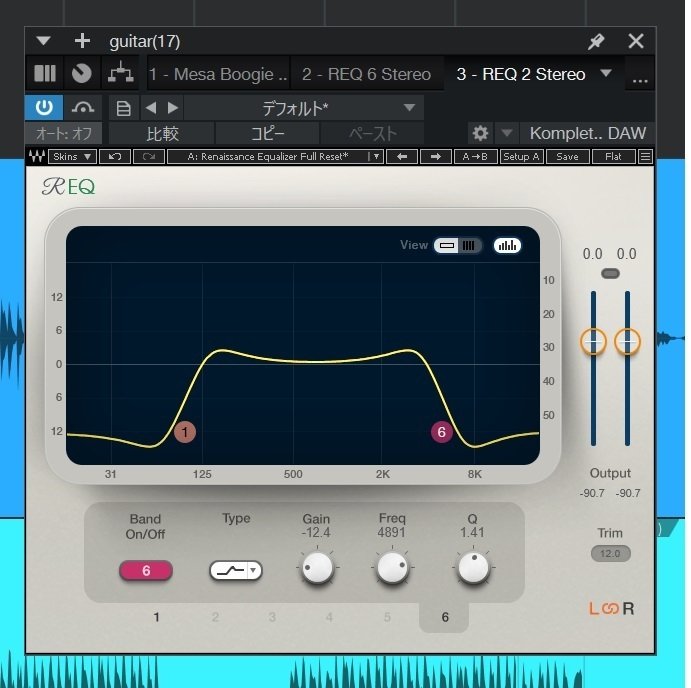Image resolution: width=691 pixels, height=688 pixels.
Task: Close the guitar(17) plugin window
Action: coord(635,41)
